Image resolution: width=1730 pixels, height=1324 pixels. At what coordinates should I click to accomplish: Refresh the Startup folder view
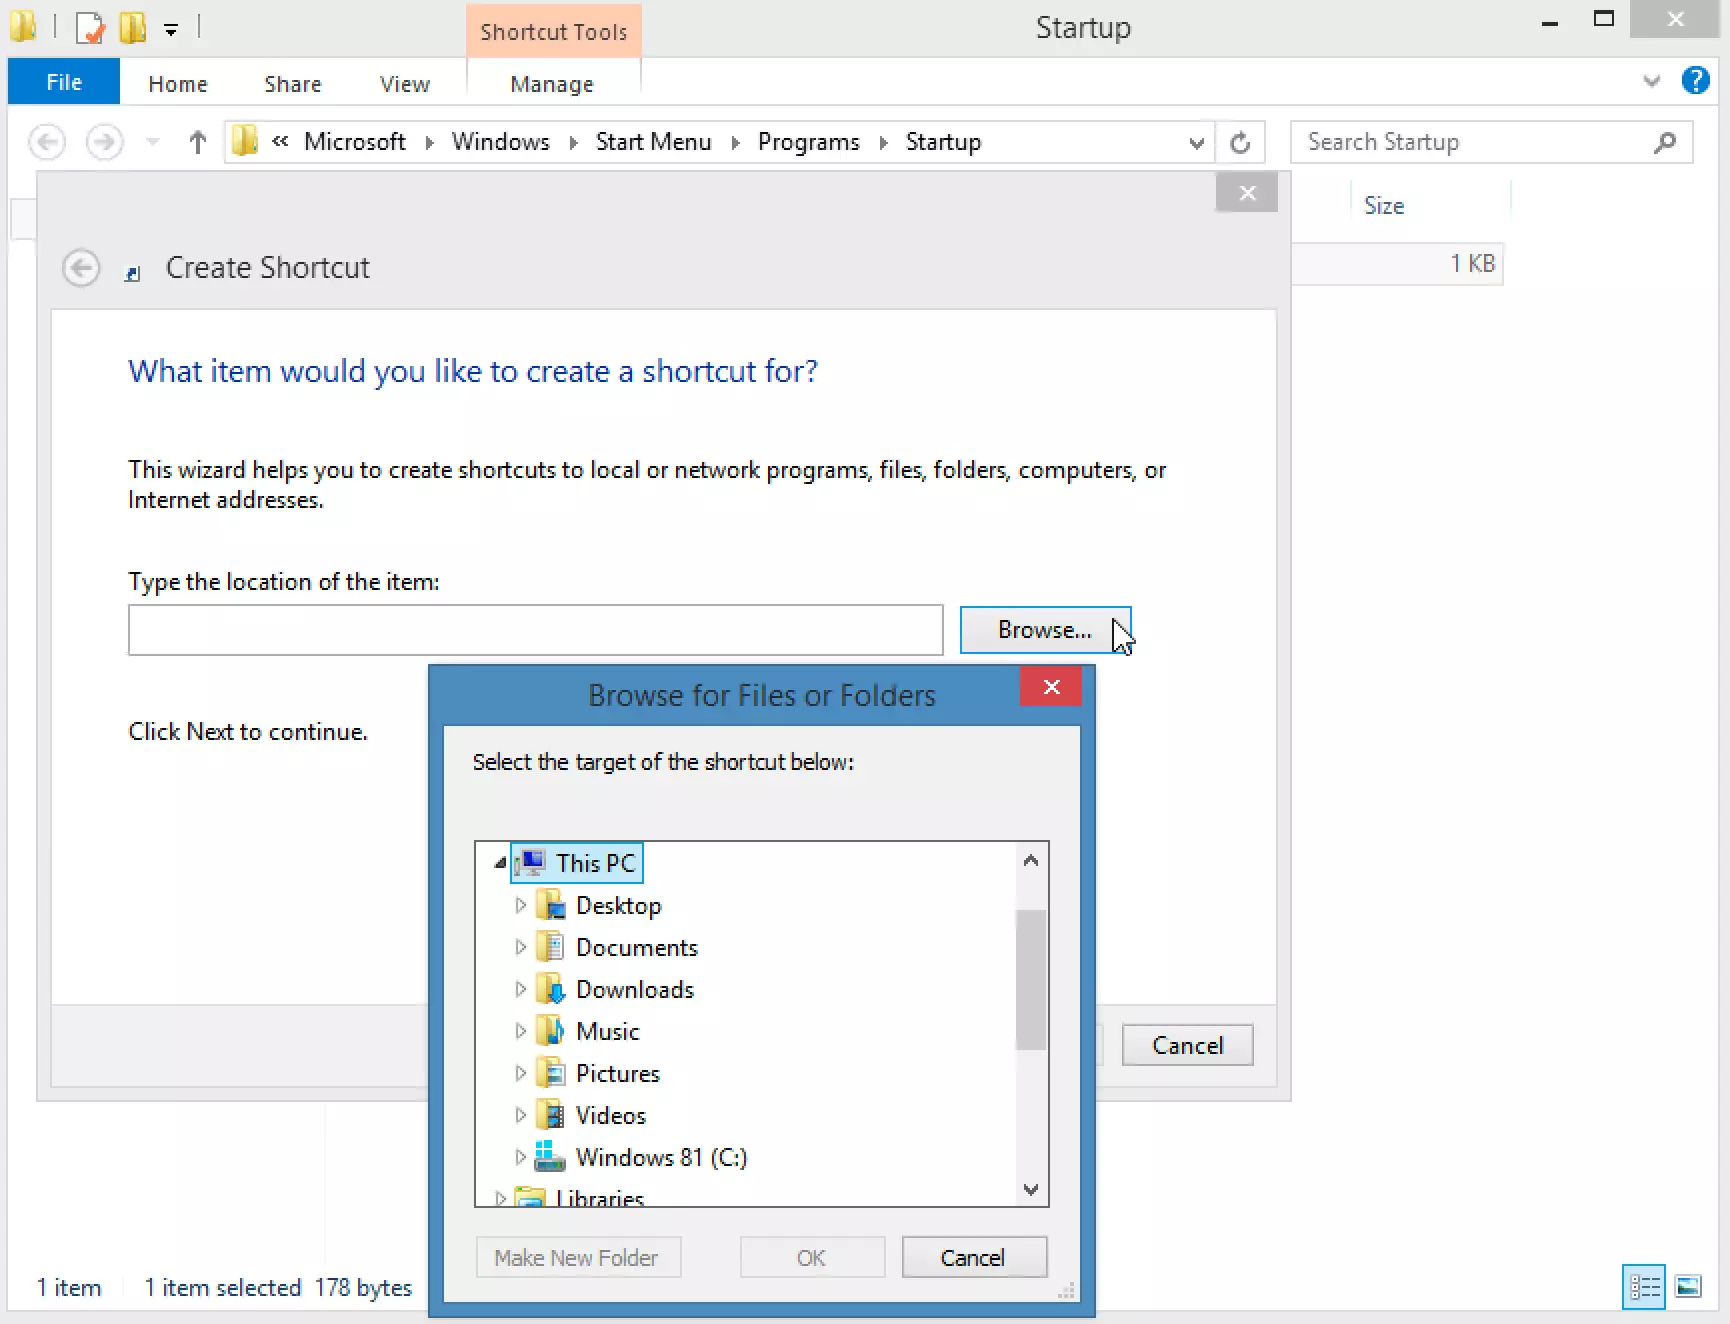(1240, 143)
